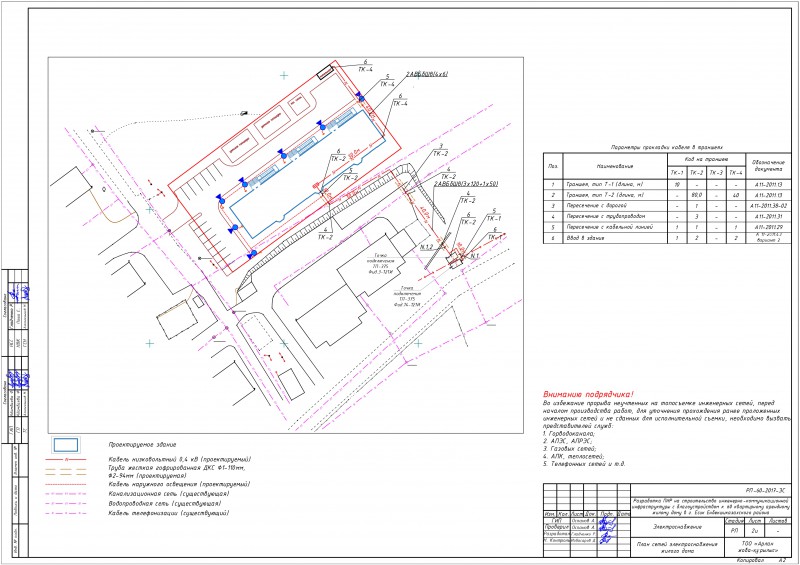Click the row text 'Пересечение с дорогой'

(x=597, y=206)
